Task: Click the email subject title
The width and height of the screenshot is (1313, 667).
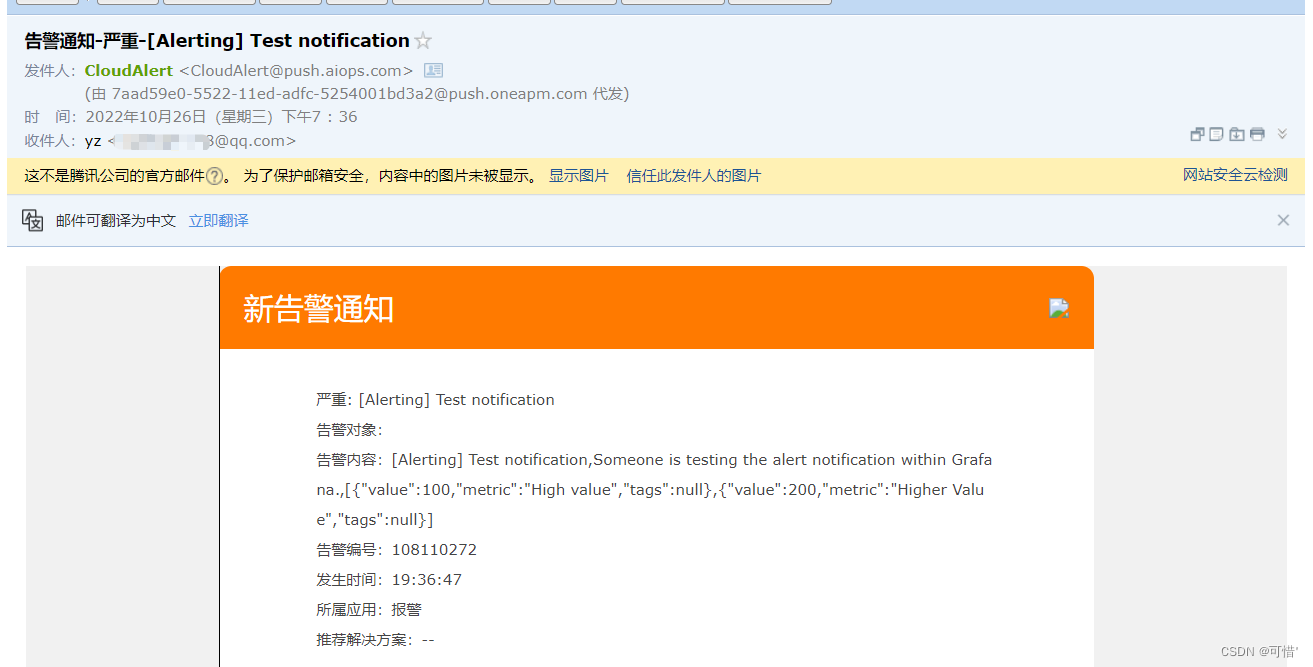Action: point(217,41)
